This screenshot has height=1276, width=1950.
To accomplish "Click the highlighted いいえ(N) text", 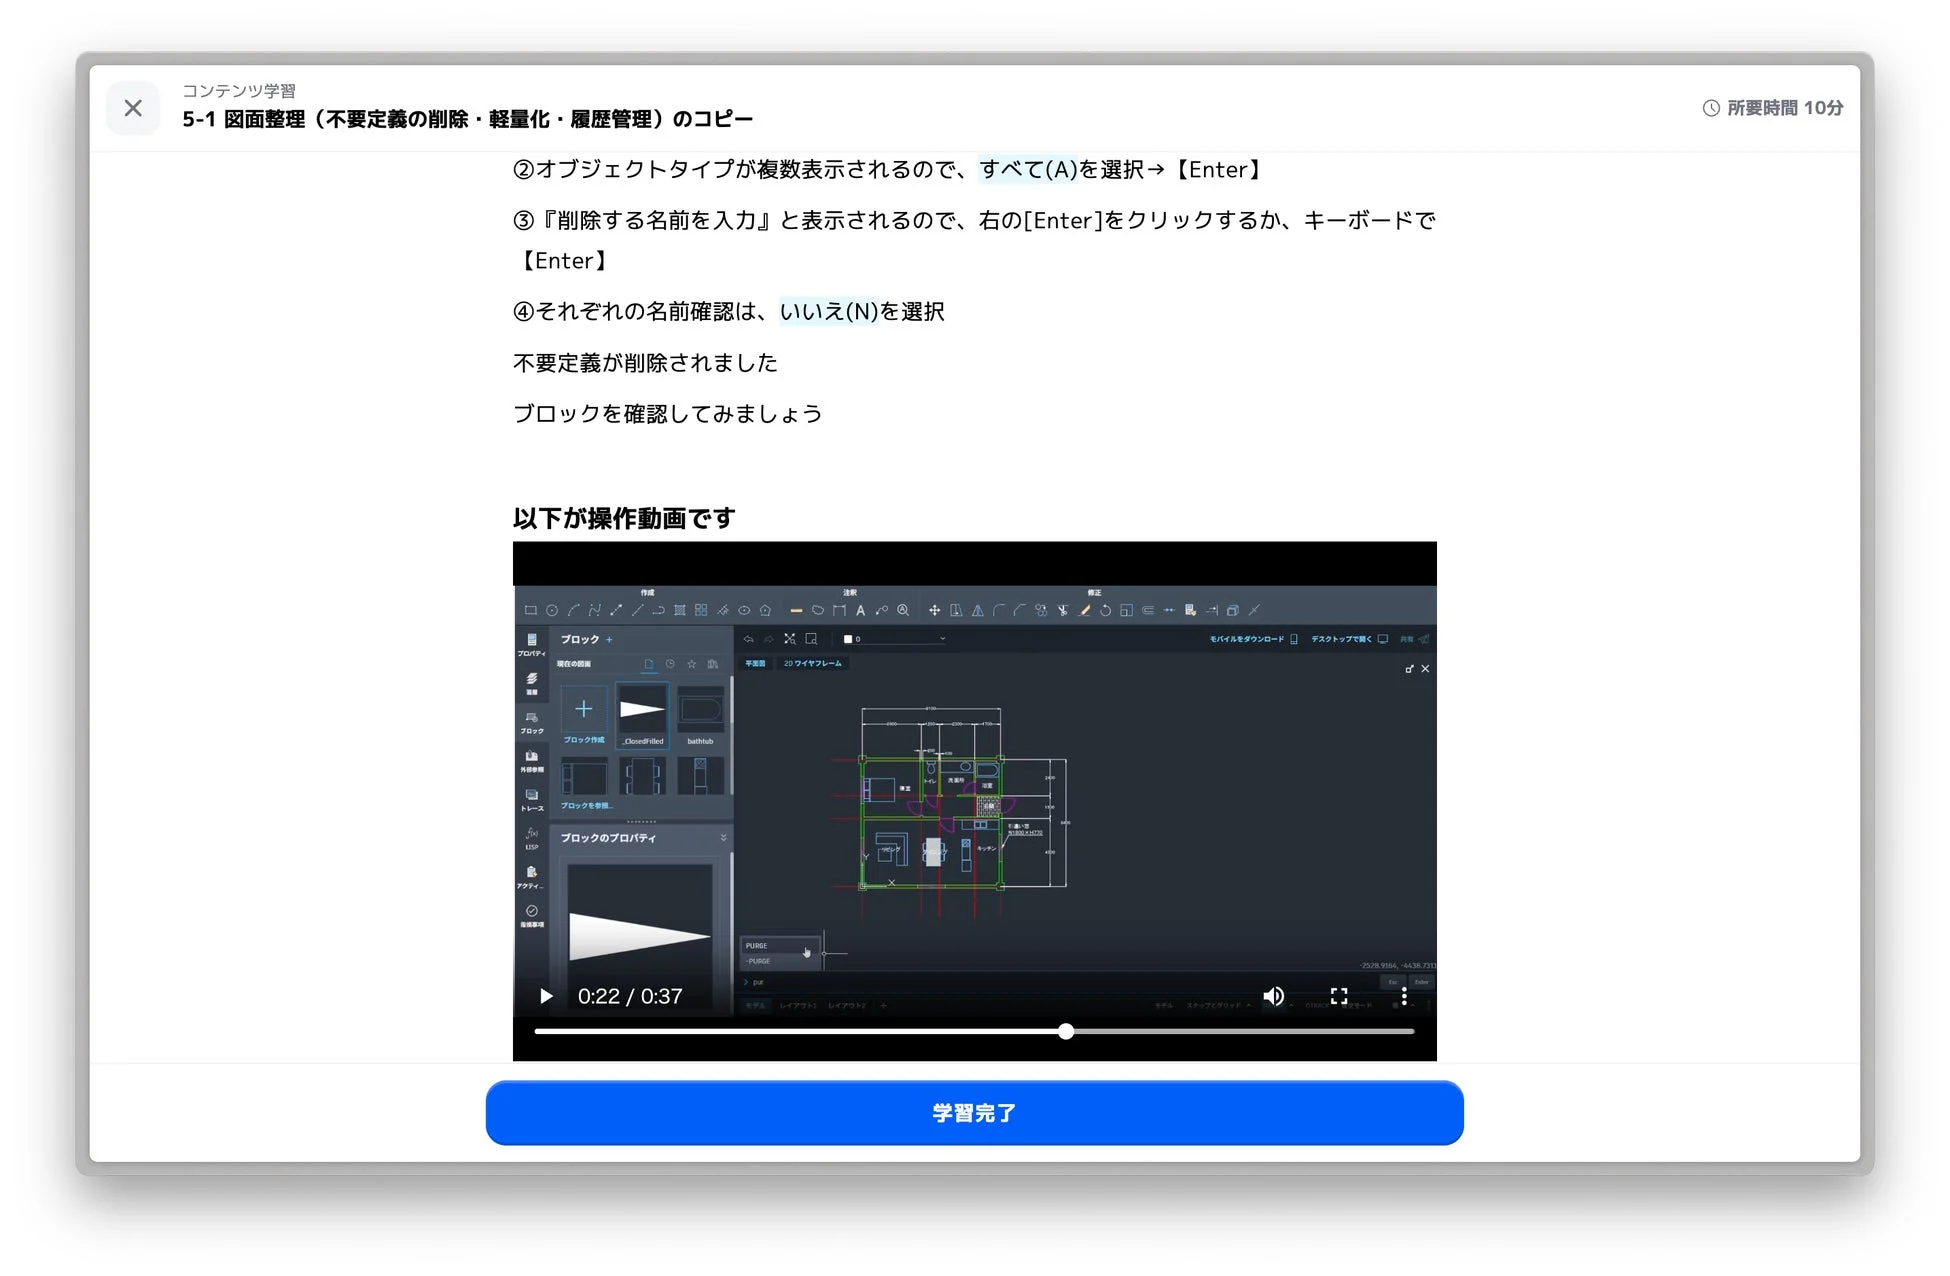I will pyautogui.click(x=828, y=312).
